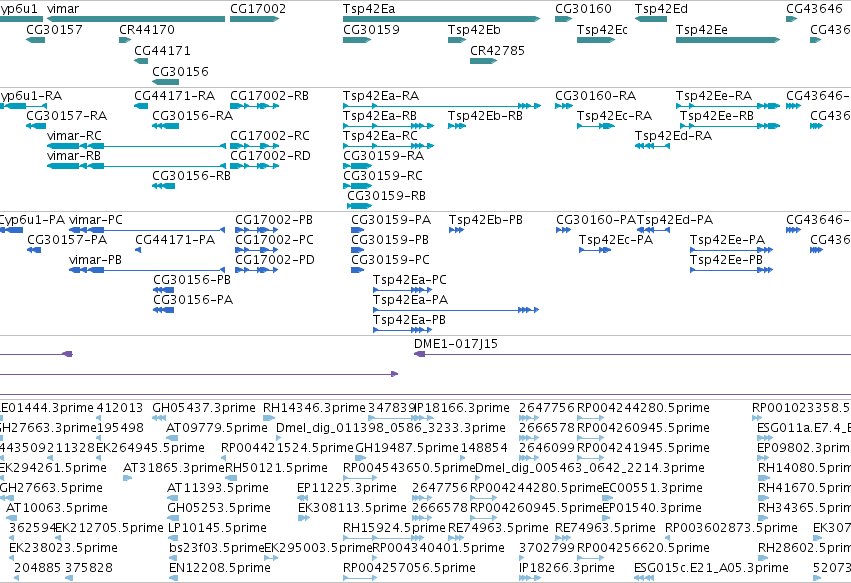The height and width of the screenshot is (583, 851).
Task: Click the vimar-PB protein feature
Action: click(x=147, y=270)
